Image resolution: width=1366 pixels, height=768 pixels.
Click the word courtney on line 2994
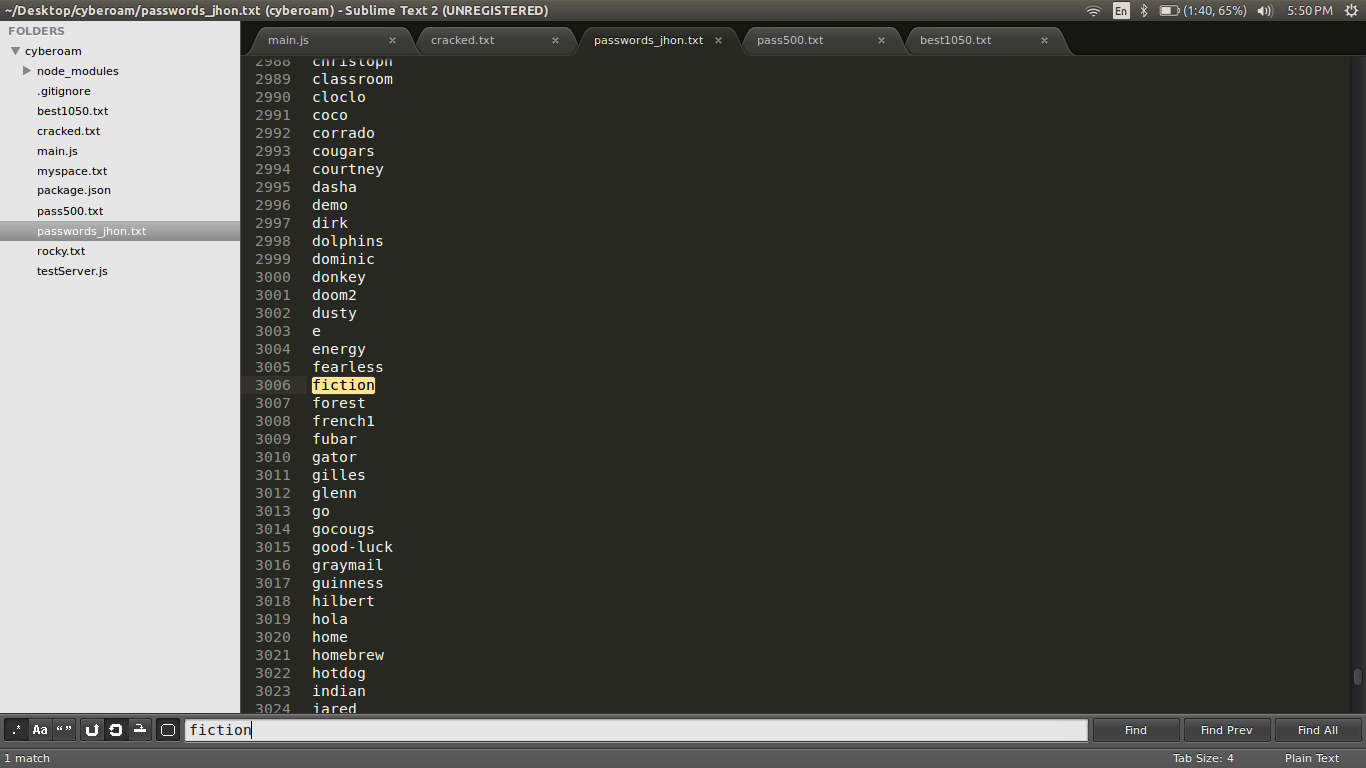[348, 169]
